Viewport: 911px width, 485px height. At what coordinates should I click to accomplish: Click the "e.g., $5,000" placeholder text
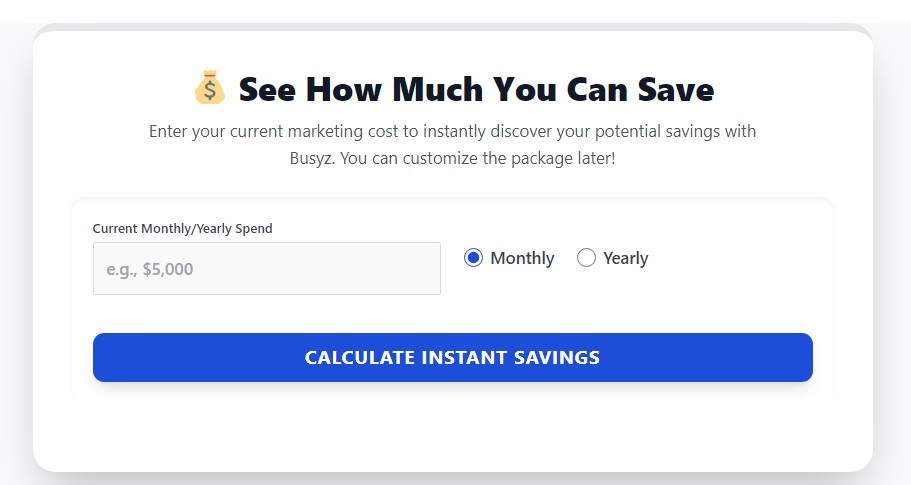click(150, 269)
